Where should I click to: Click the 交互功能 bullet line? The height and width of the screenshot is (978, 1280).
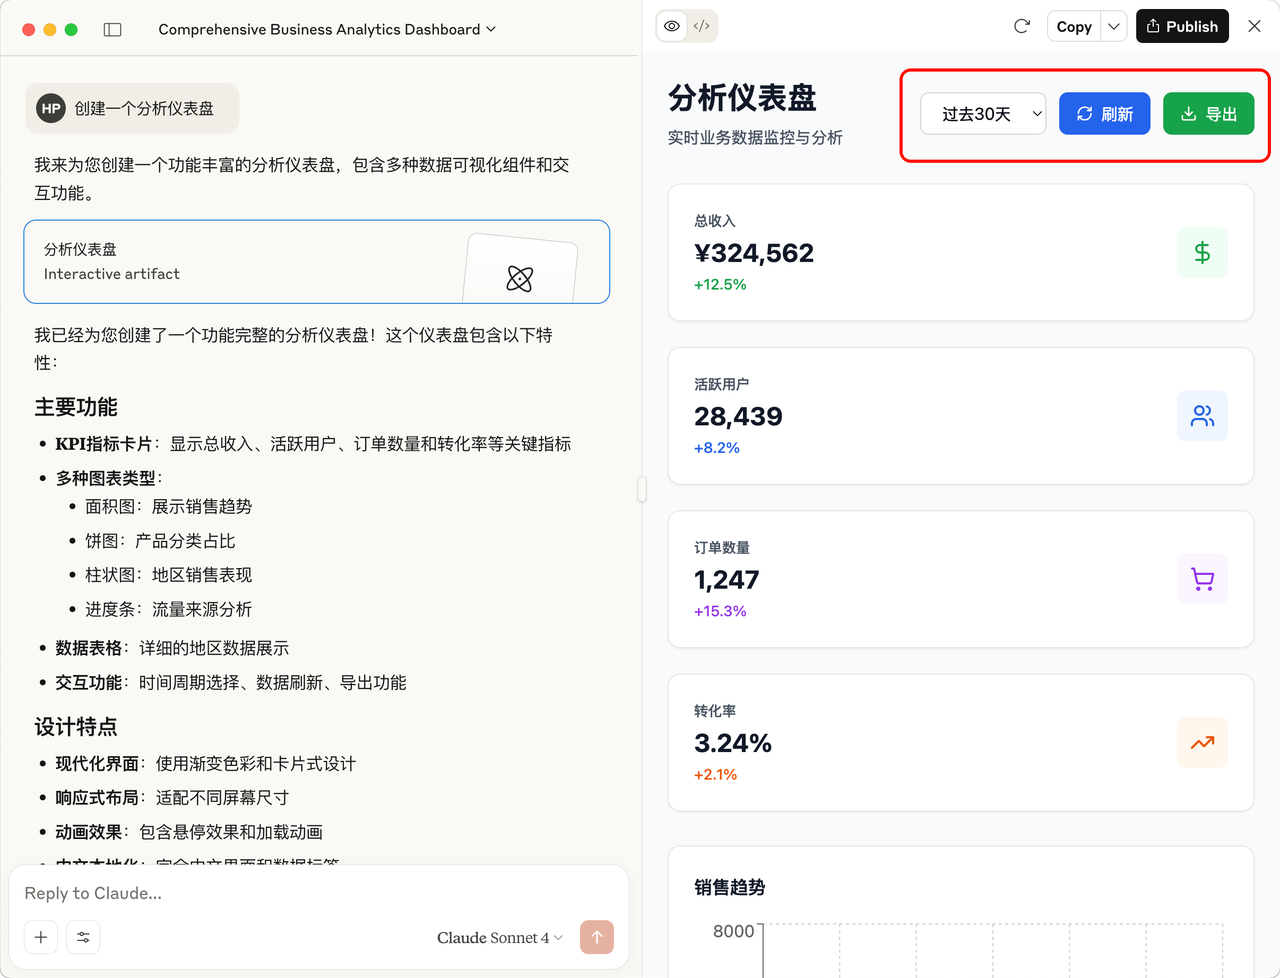231,683
